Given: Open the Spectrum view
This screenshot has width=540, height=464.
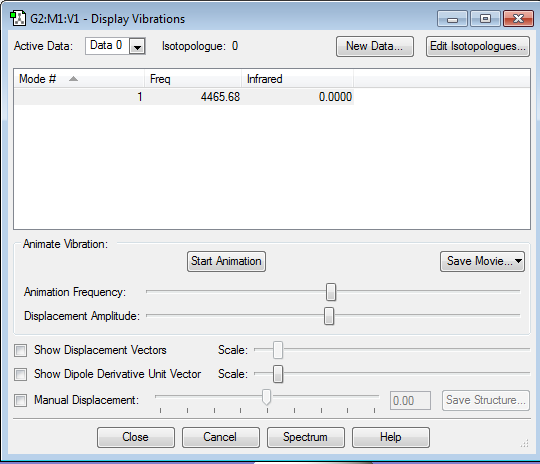Looking at the screenshot, I should point(305,437).
